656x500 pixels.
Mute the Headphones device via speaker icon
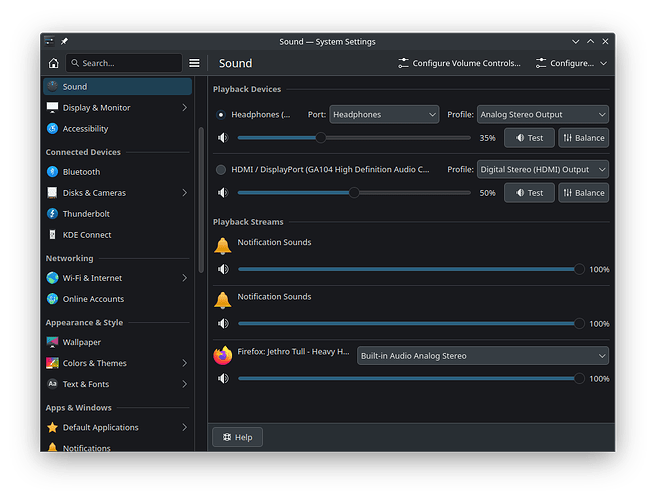click(222, 138)
